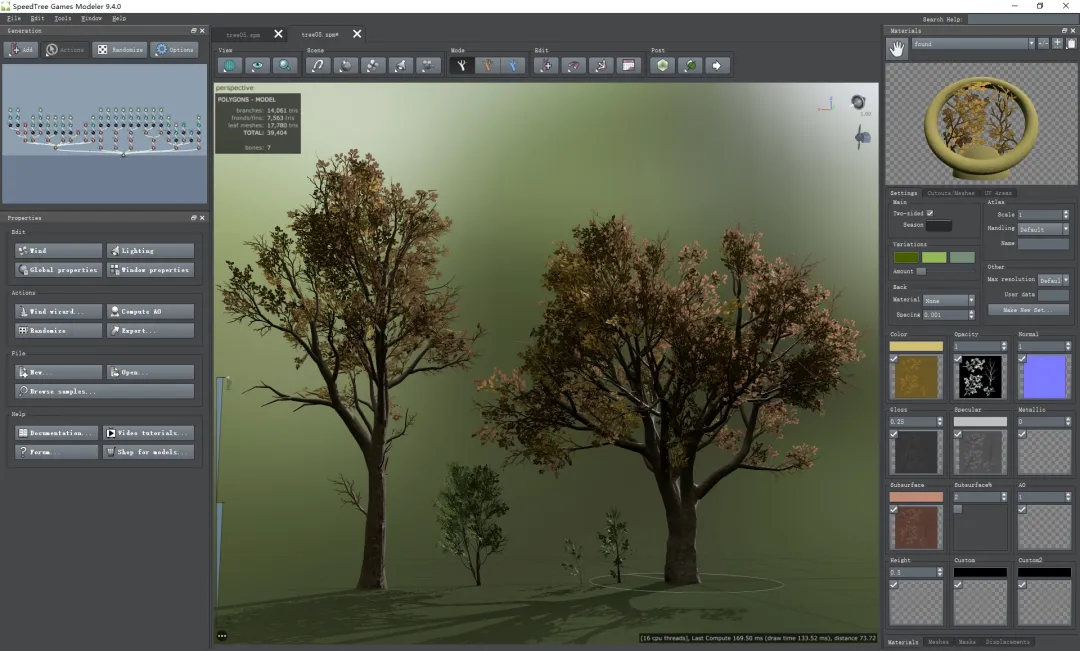
Task: Open the Back Material dropdown
Action: [x=949, y=300]
